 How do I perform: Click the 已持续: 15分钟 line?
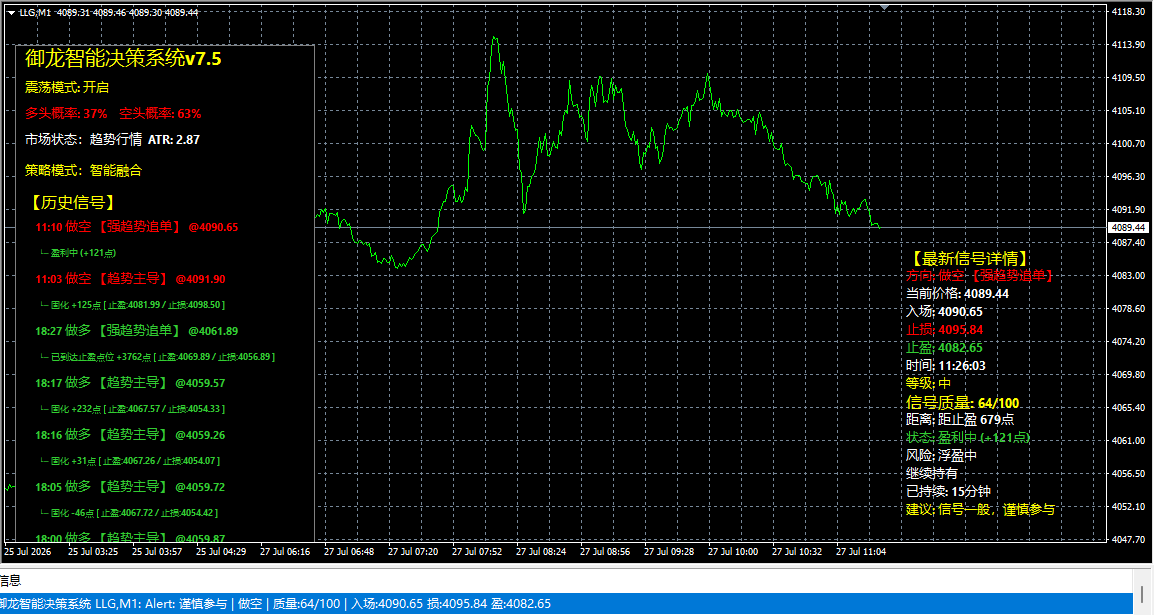948,492
